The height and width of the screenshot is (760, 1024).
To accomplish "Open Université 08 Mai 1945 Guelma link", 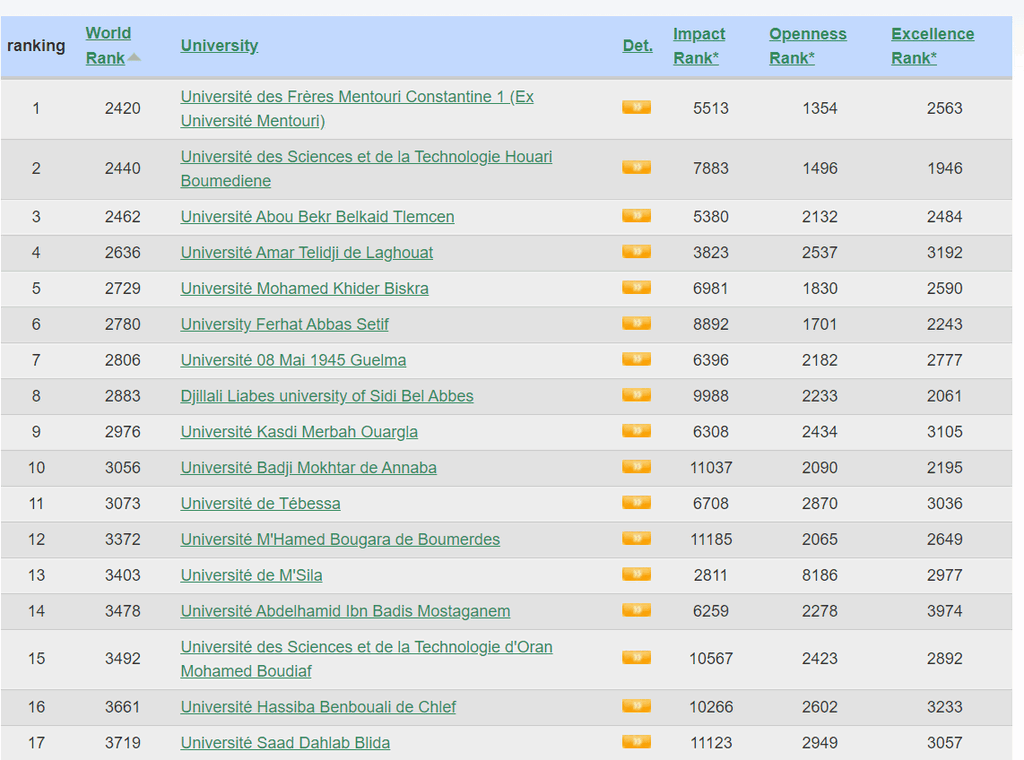I will pos(293,360).
